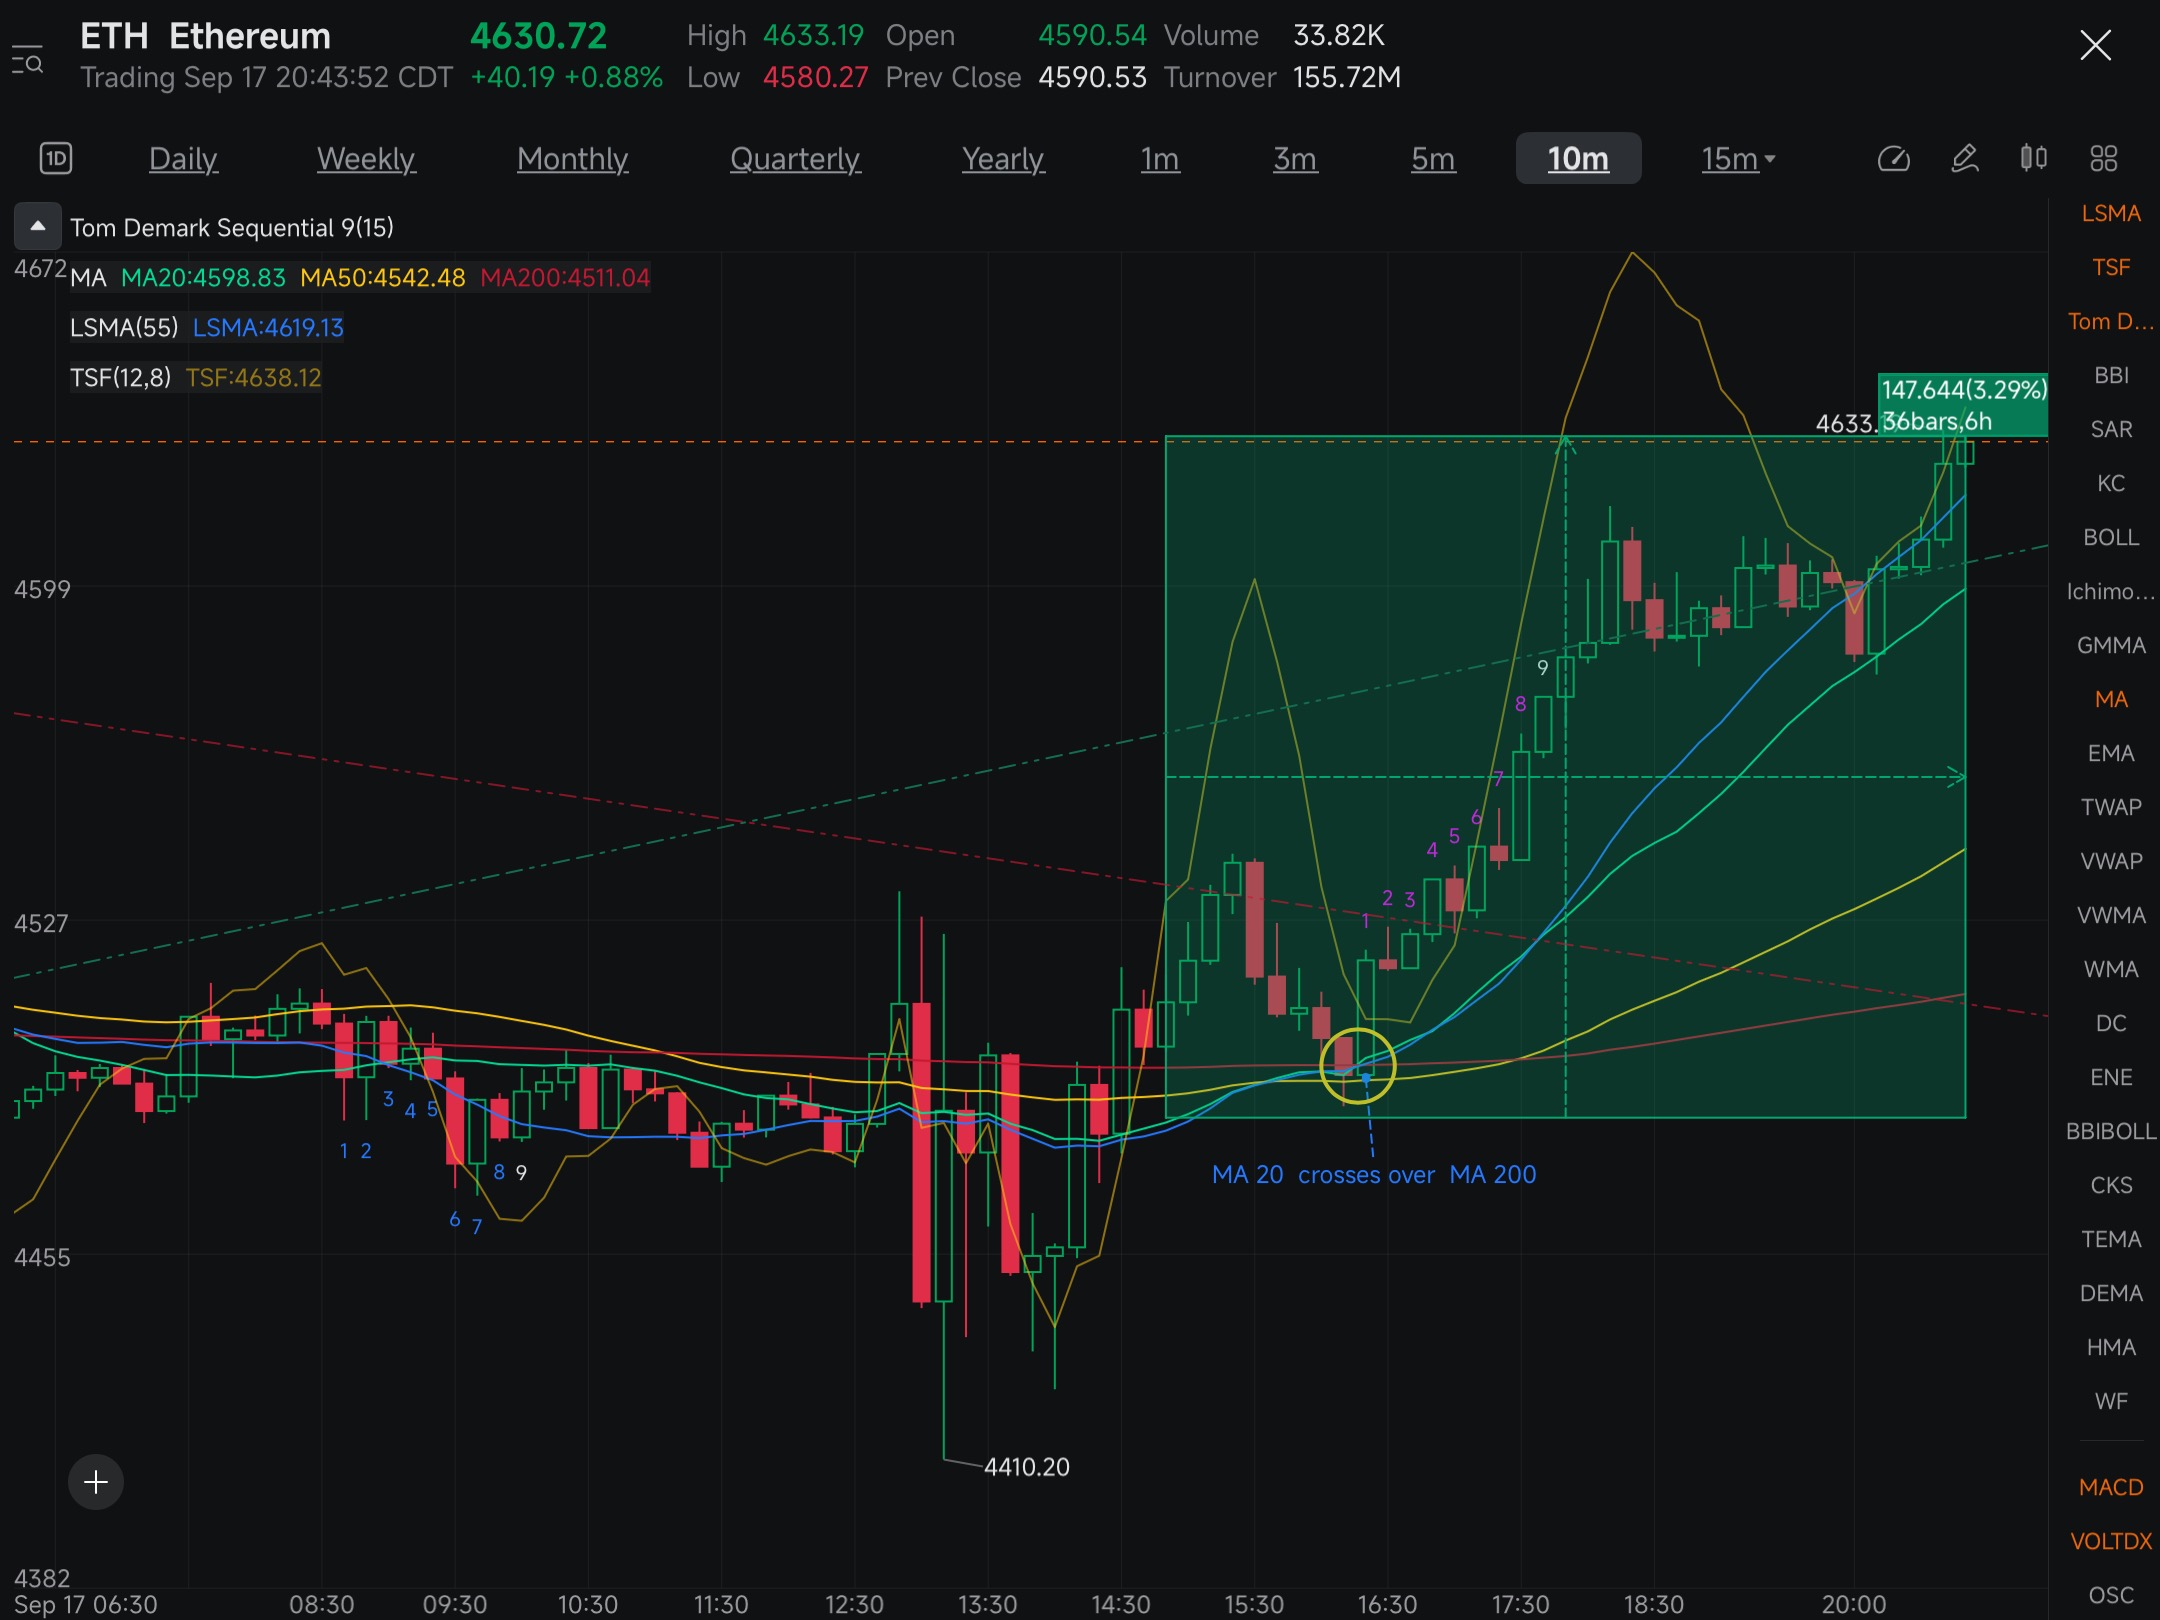Toggle the LSMA indicator on sidebar
The height and width of the screenshot is (1620, 2160).
point(2110,213)
